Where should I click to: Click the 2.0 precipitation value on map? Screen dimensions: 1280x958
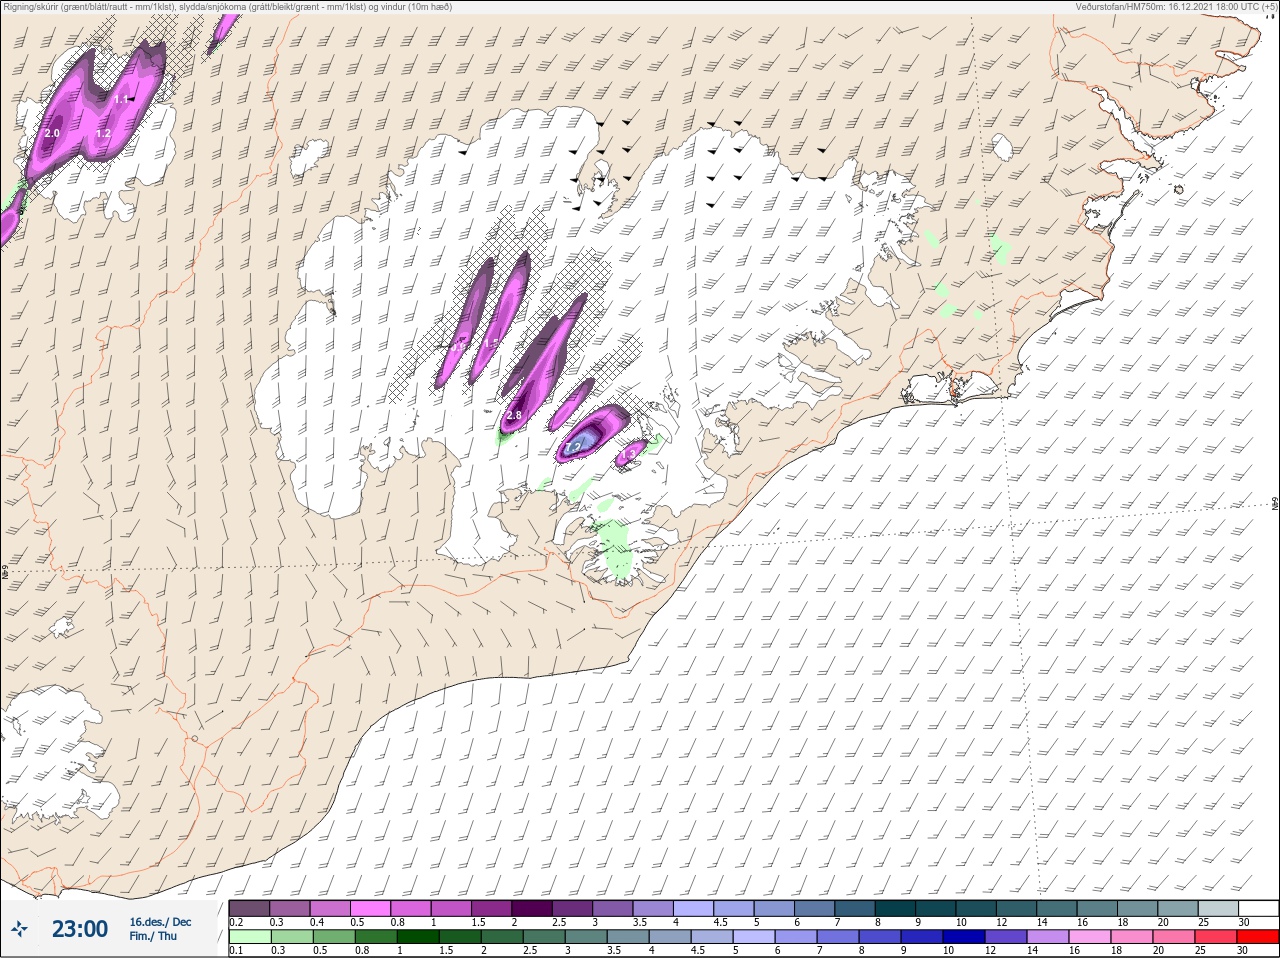tap(53, 133)
